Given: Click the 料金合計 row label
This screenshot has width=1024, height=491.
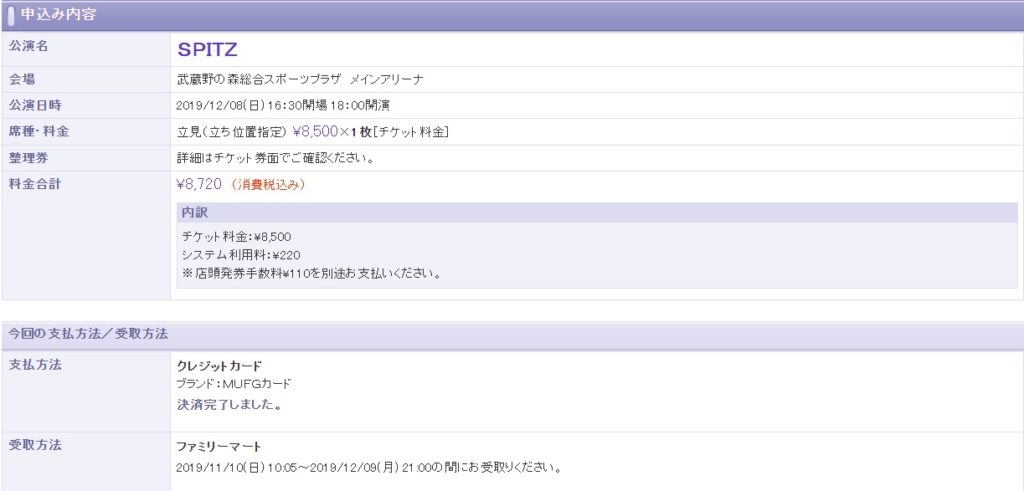Looking at the screenshot, I should pyautogui.click(x=36, y=184).
